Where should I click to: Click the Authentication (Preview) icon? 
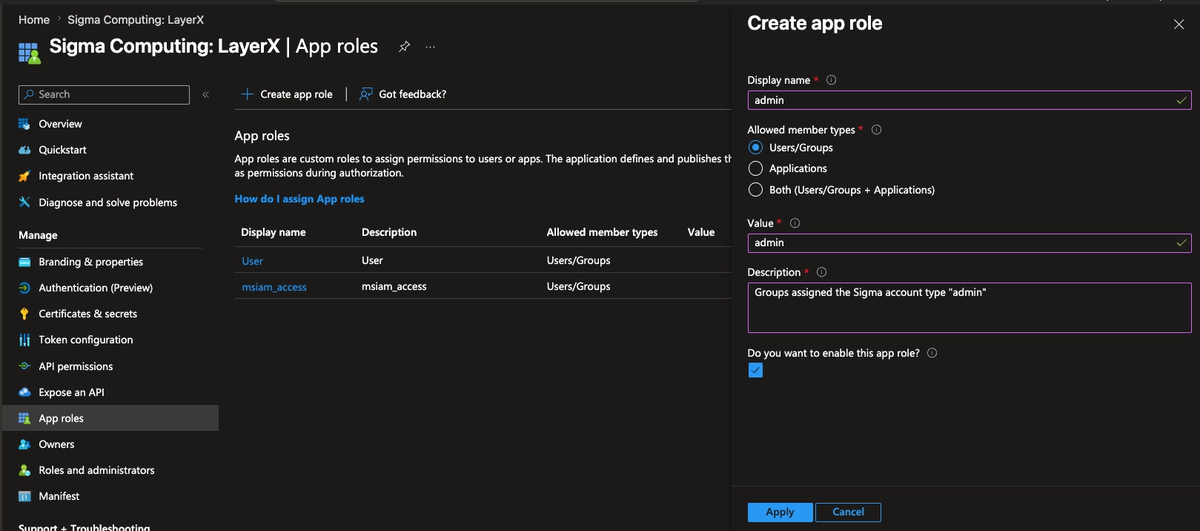(x=25, y=288)
